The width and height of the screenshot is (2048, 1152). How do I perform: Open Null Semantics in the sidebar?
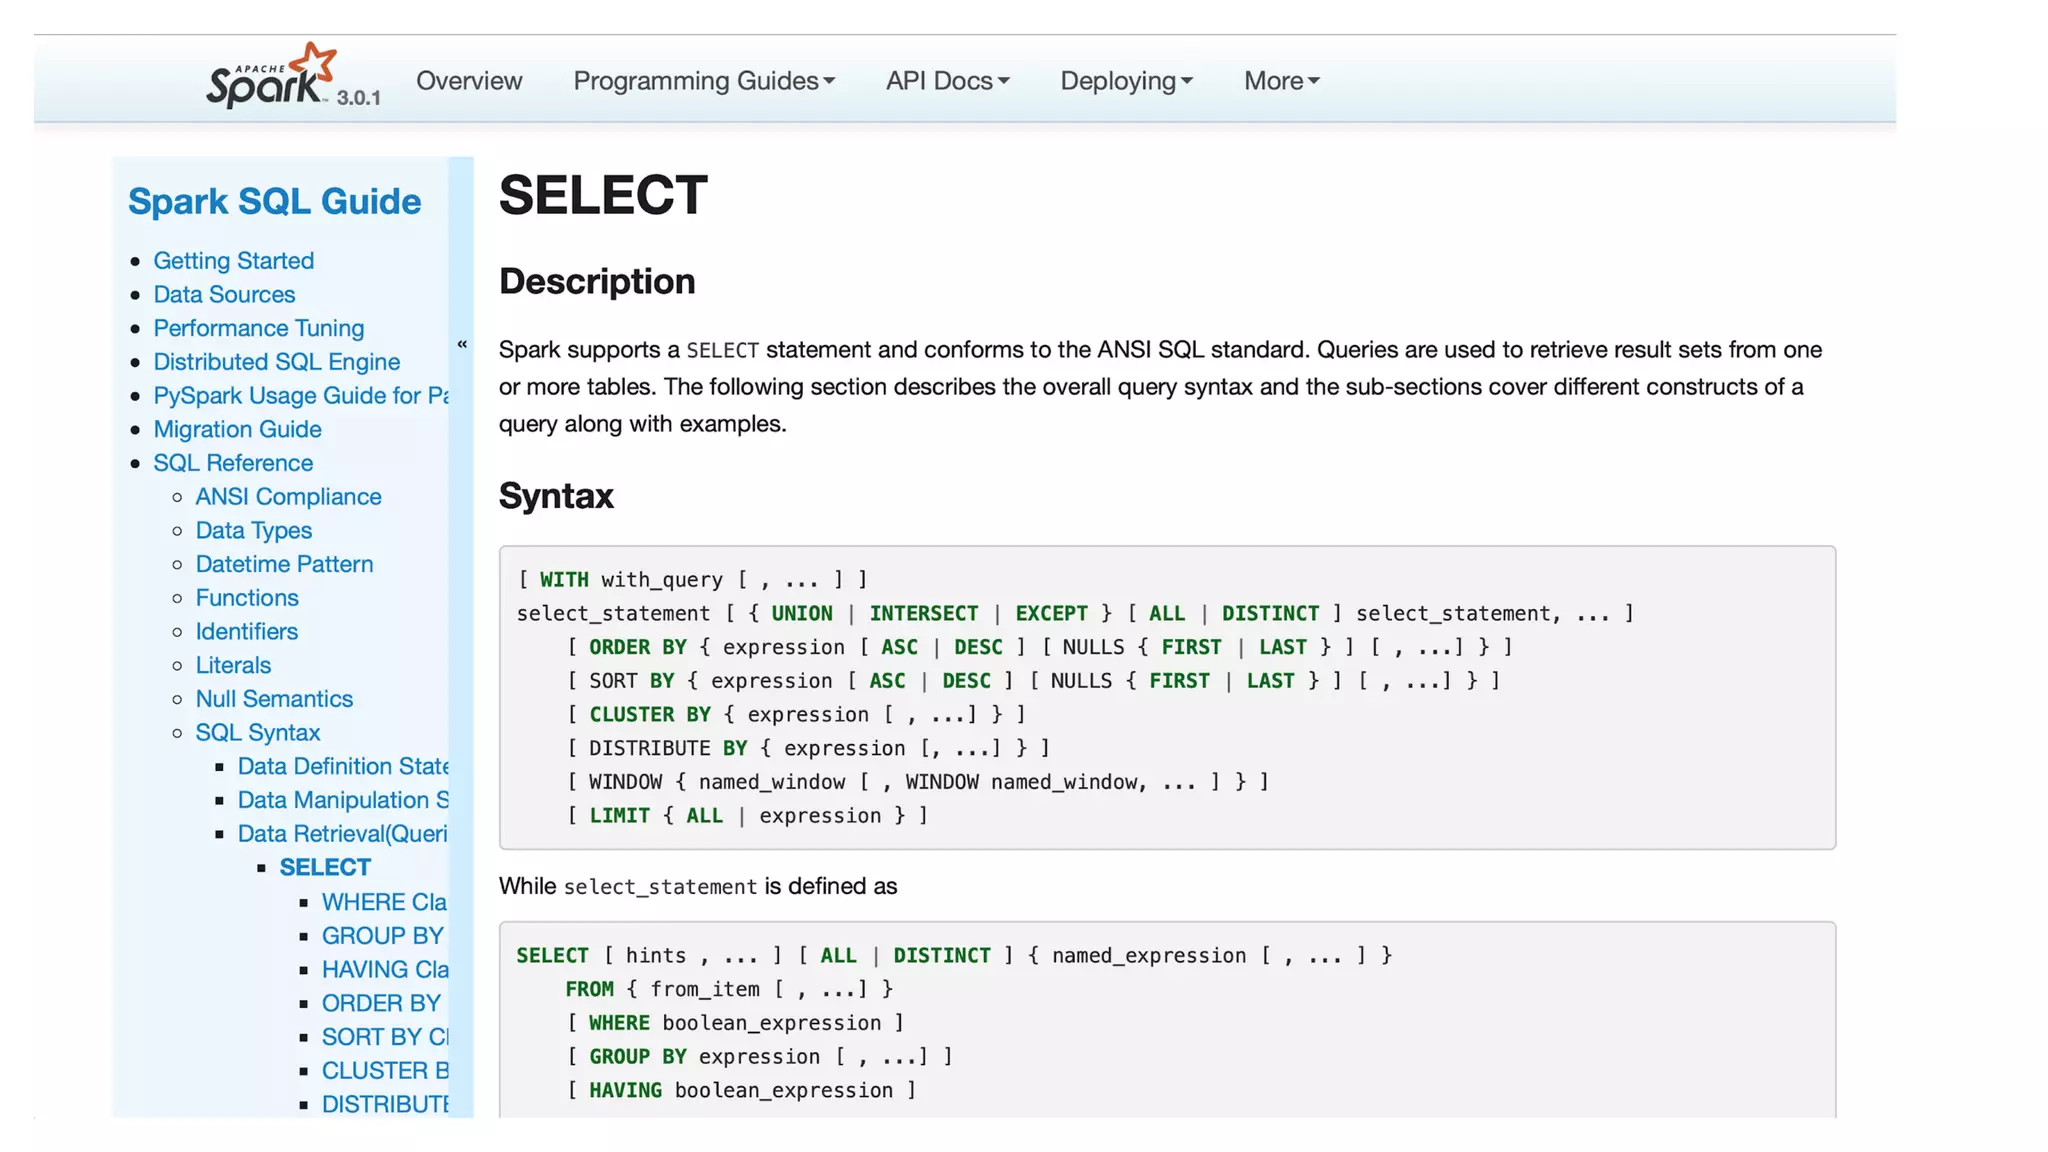274,699
